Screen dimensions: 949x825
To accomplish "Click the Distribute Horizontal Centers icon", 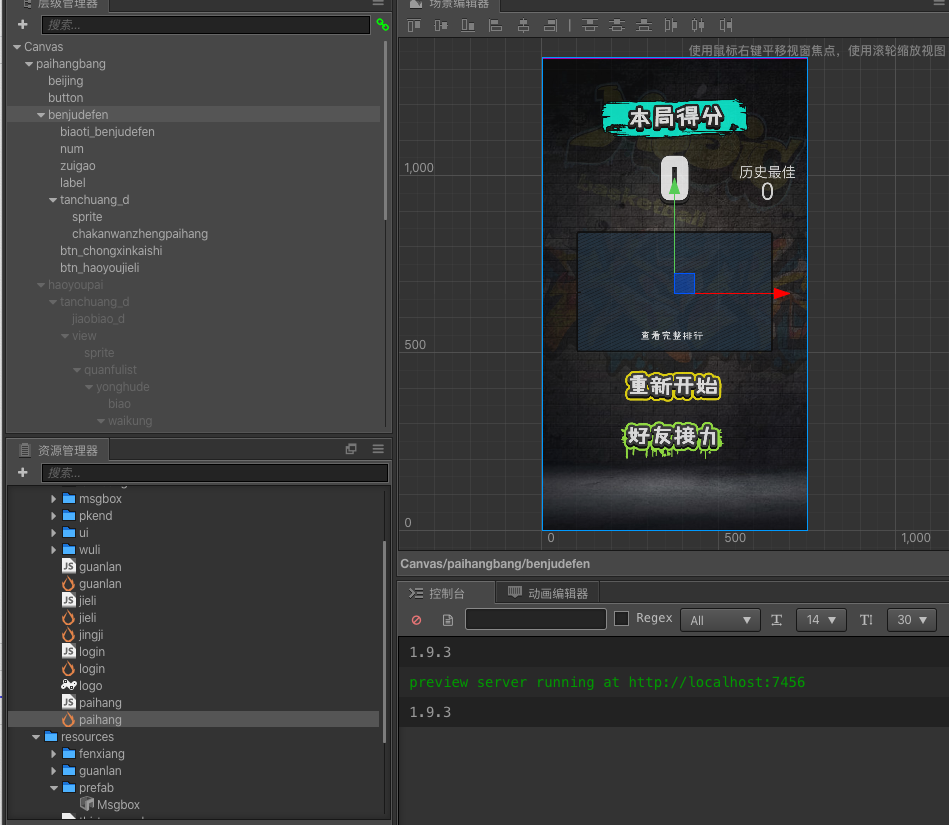I will pos(698,25).
